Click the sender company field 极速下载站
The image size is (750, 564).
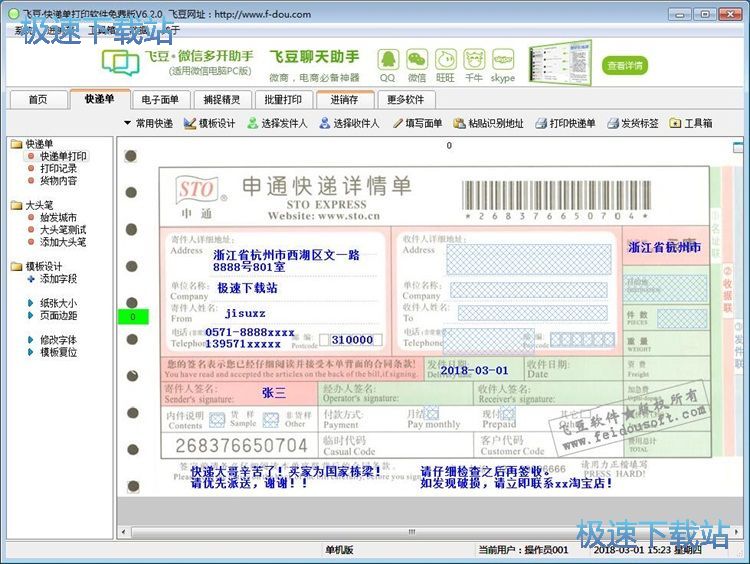247,288
